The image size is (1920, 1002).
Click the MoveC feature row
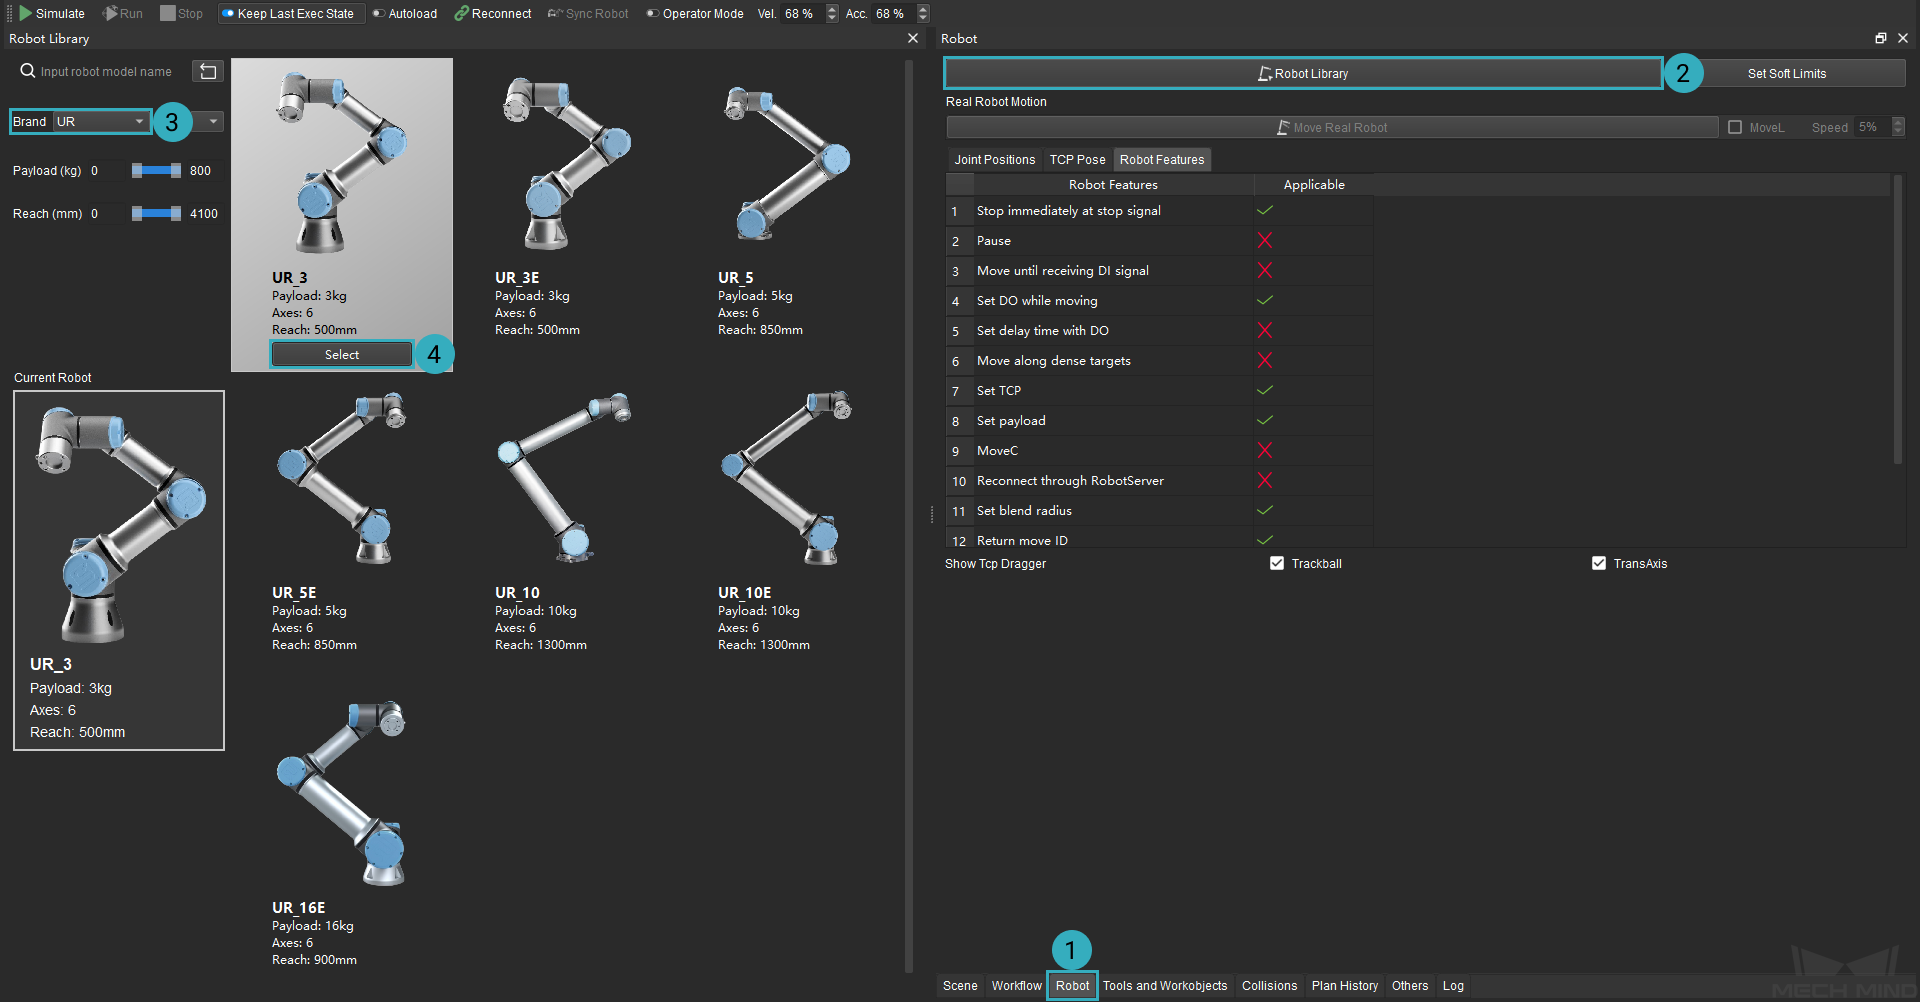point(1160,451)
